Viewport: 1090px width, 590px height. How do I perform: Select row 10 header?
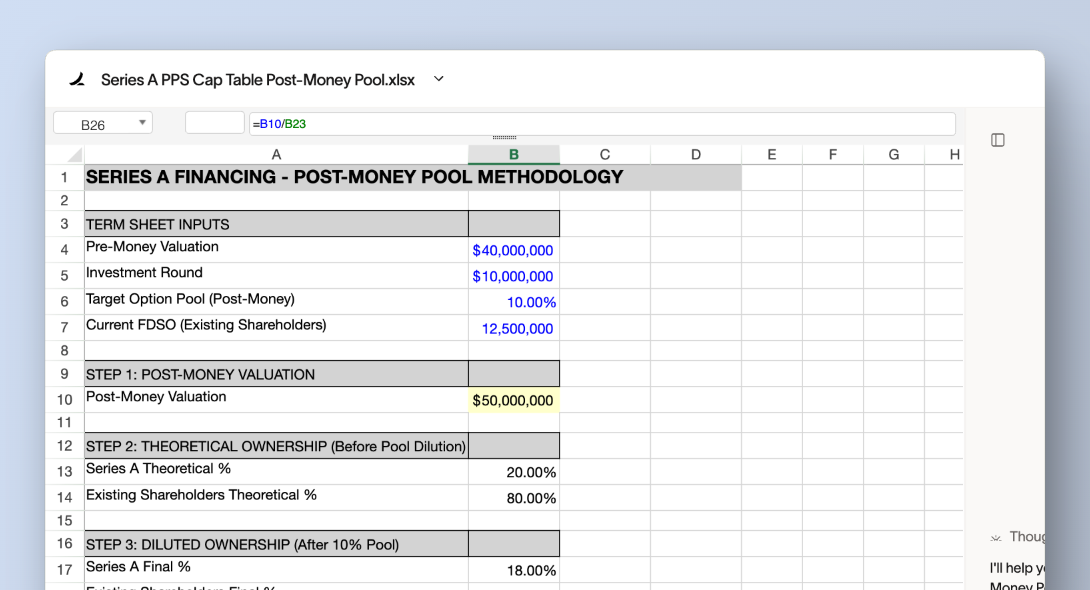point(65,400)
